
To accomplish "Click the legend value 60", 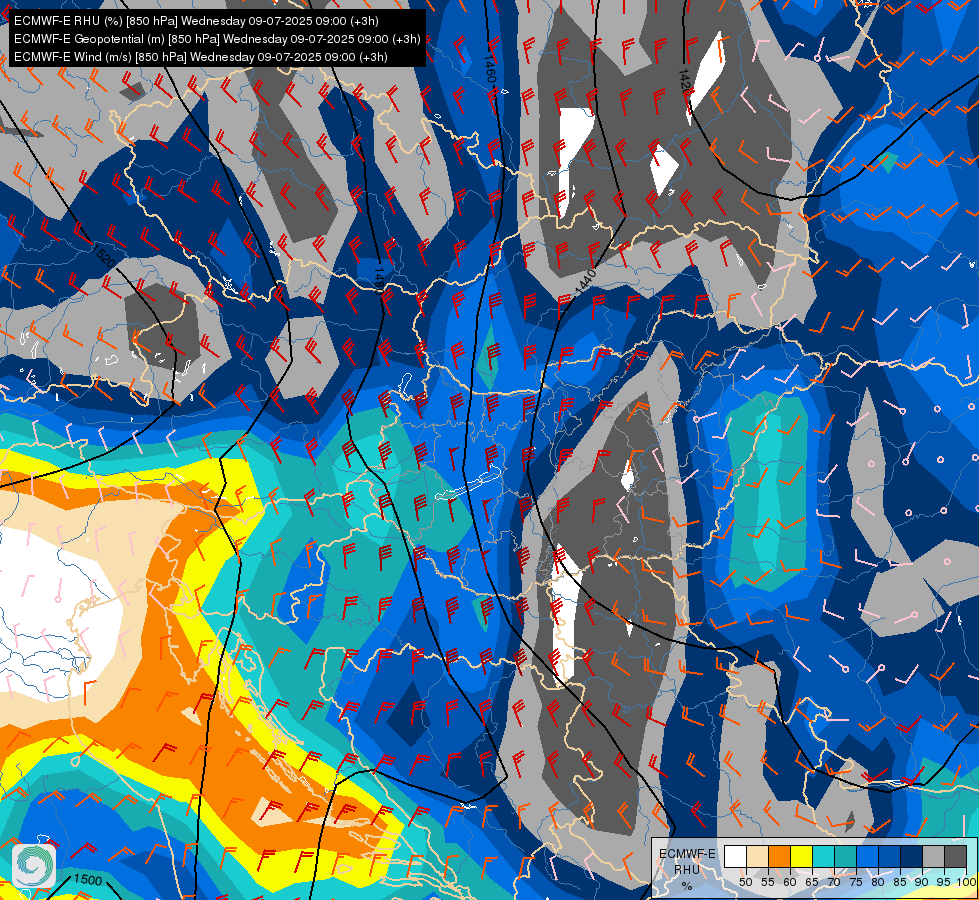I will [790, 883].
